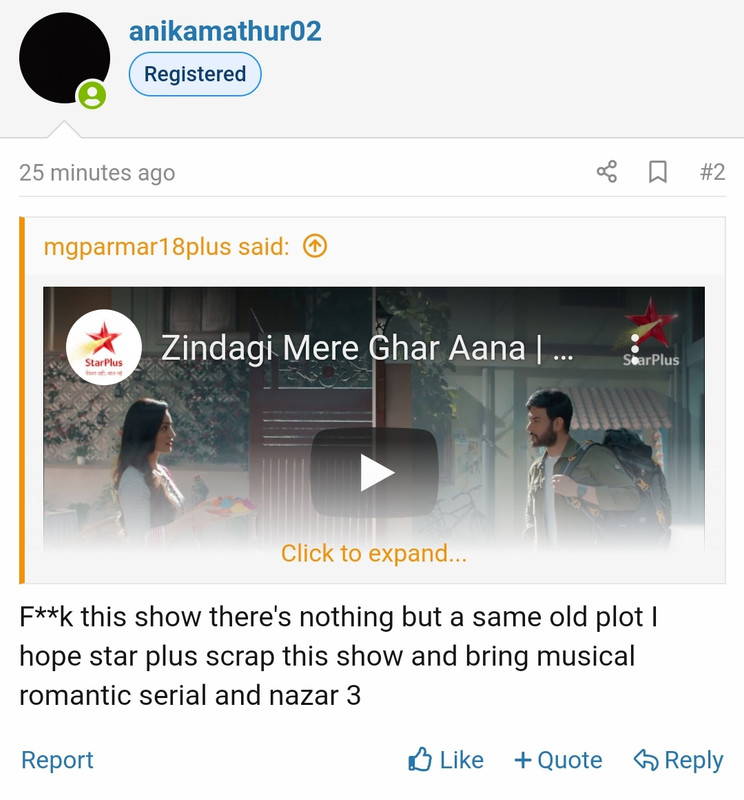The height and width of the screenshot is (800, 744).
Task: Click the up-arrow next to mgparmar18plus said
Action: (x=315, y=247)
